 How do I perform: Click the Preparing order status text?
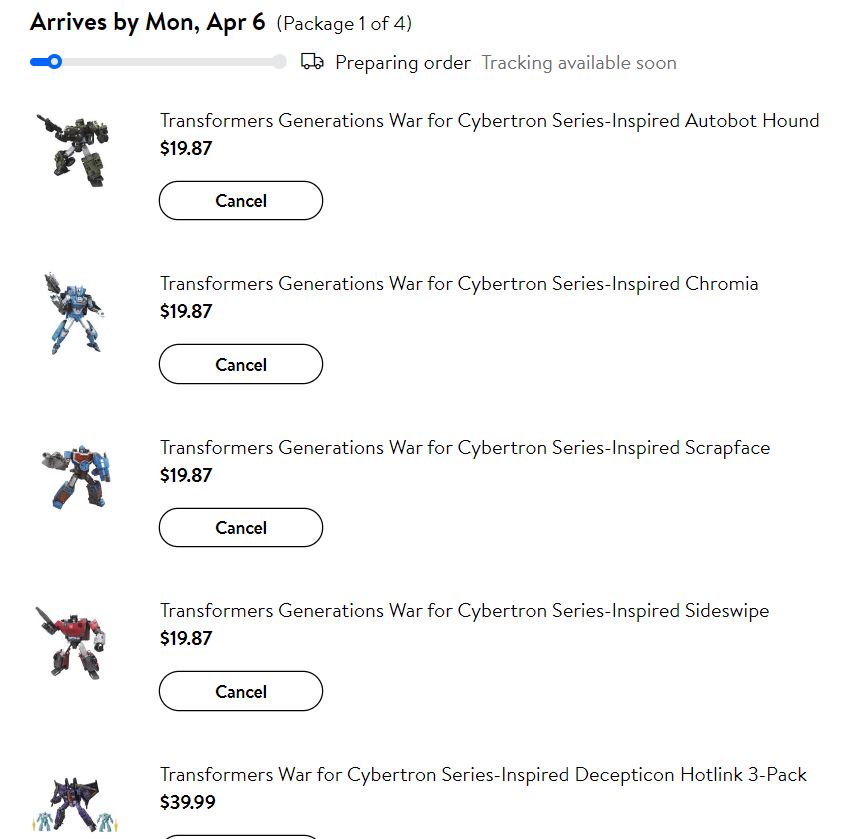402,63
